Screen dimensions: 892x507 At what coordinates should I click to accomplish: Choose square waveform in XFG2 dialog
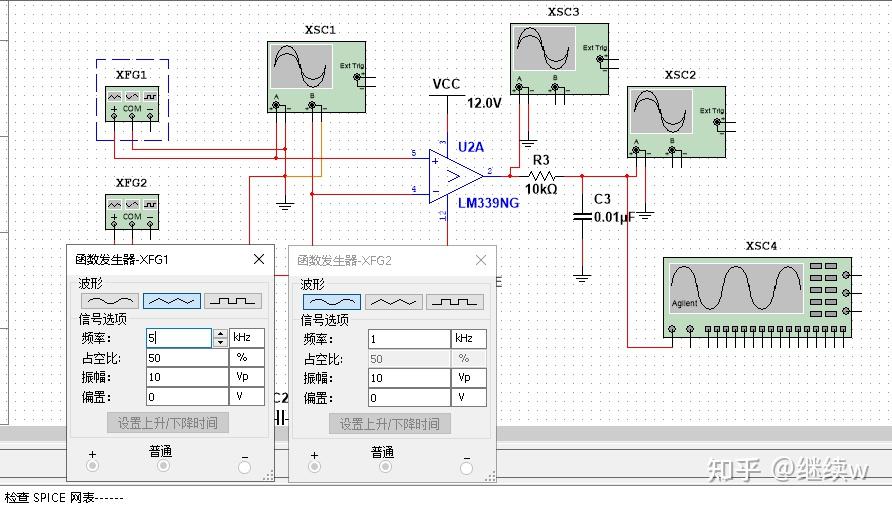pos(455,302)
